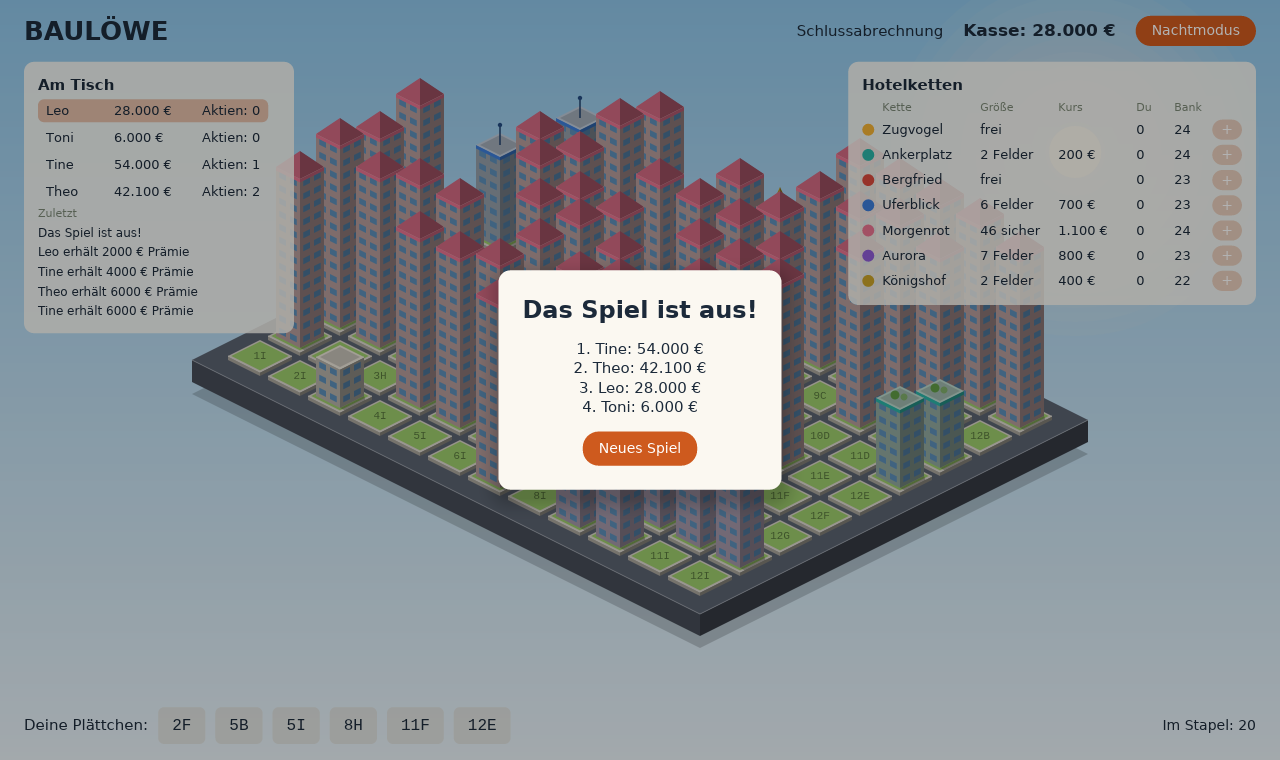
Task: Click board cell 5I
Action: [x=420, y=436]
